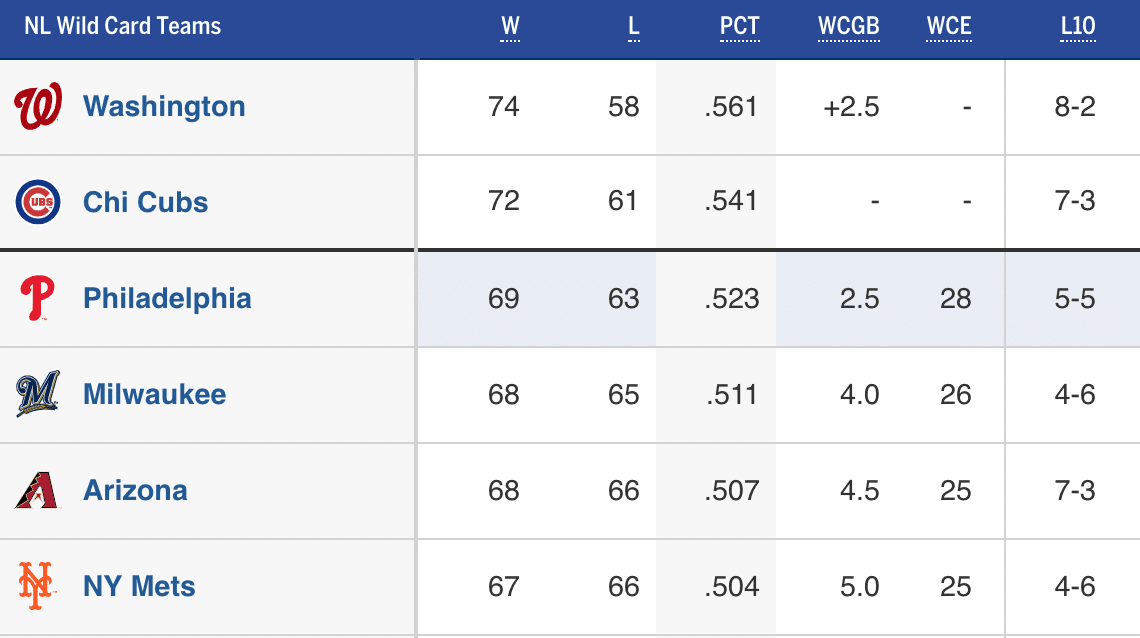Click the Washington Nationals logo icon
The width and height of the screenshot is (1140, 638).
click(38, 107)
